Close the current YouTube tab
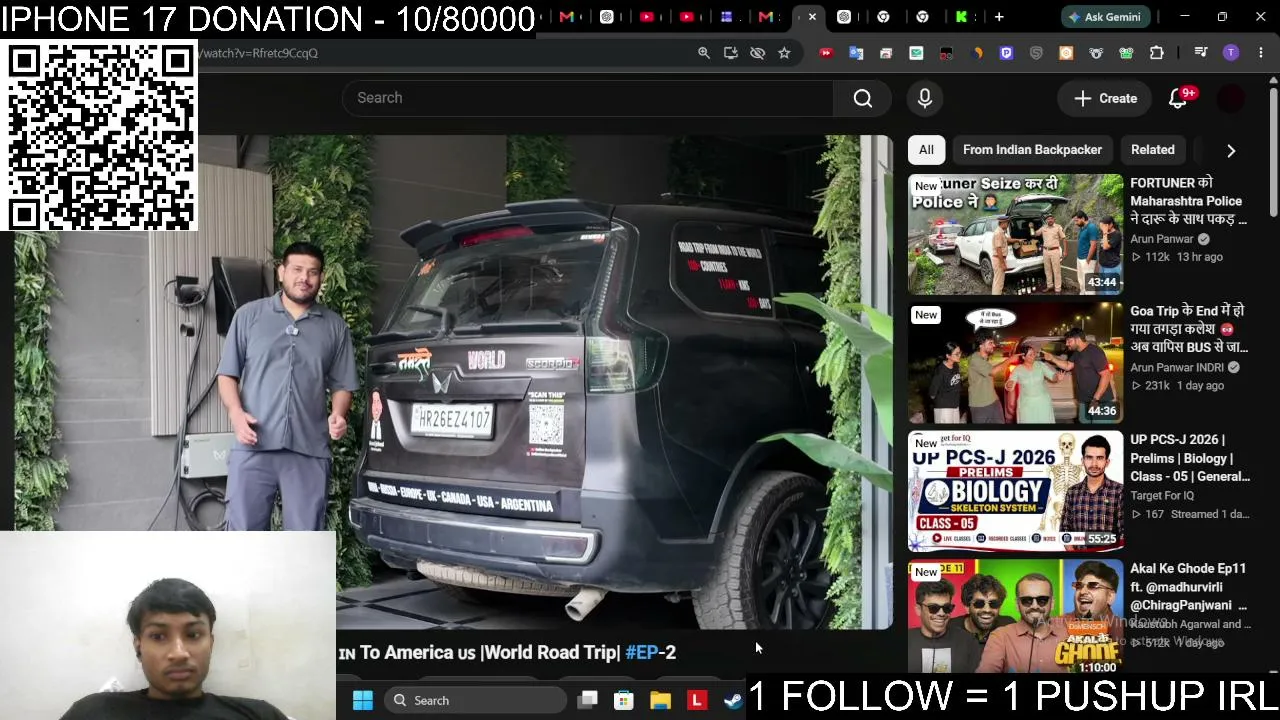The image size is (1280, 720). 812,17
